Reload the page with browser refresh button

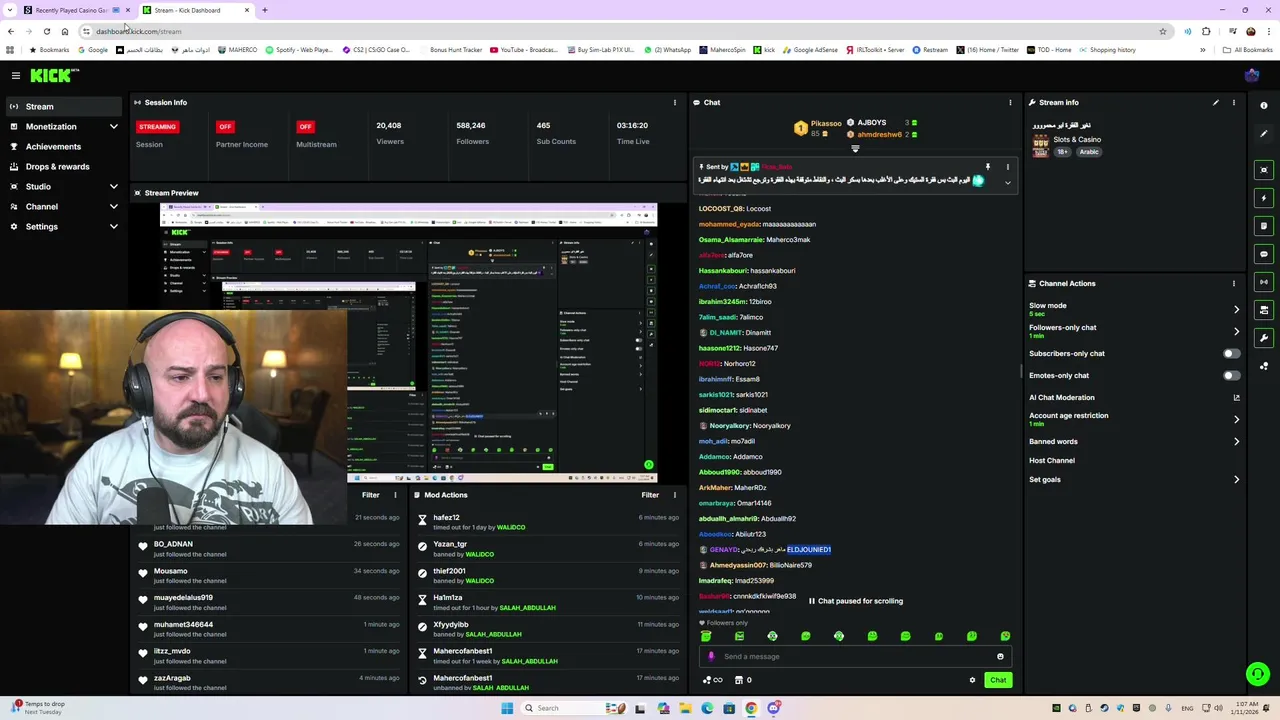[x=46, y=31]
